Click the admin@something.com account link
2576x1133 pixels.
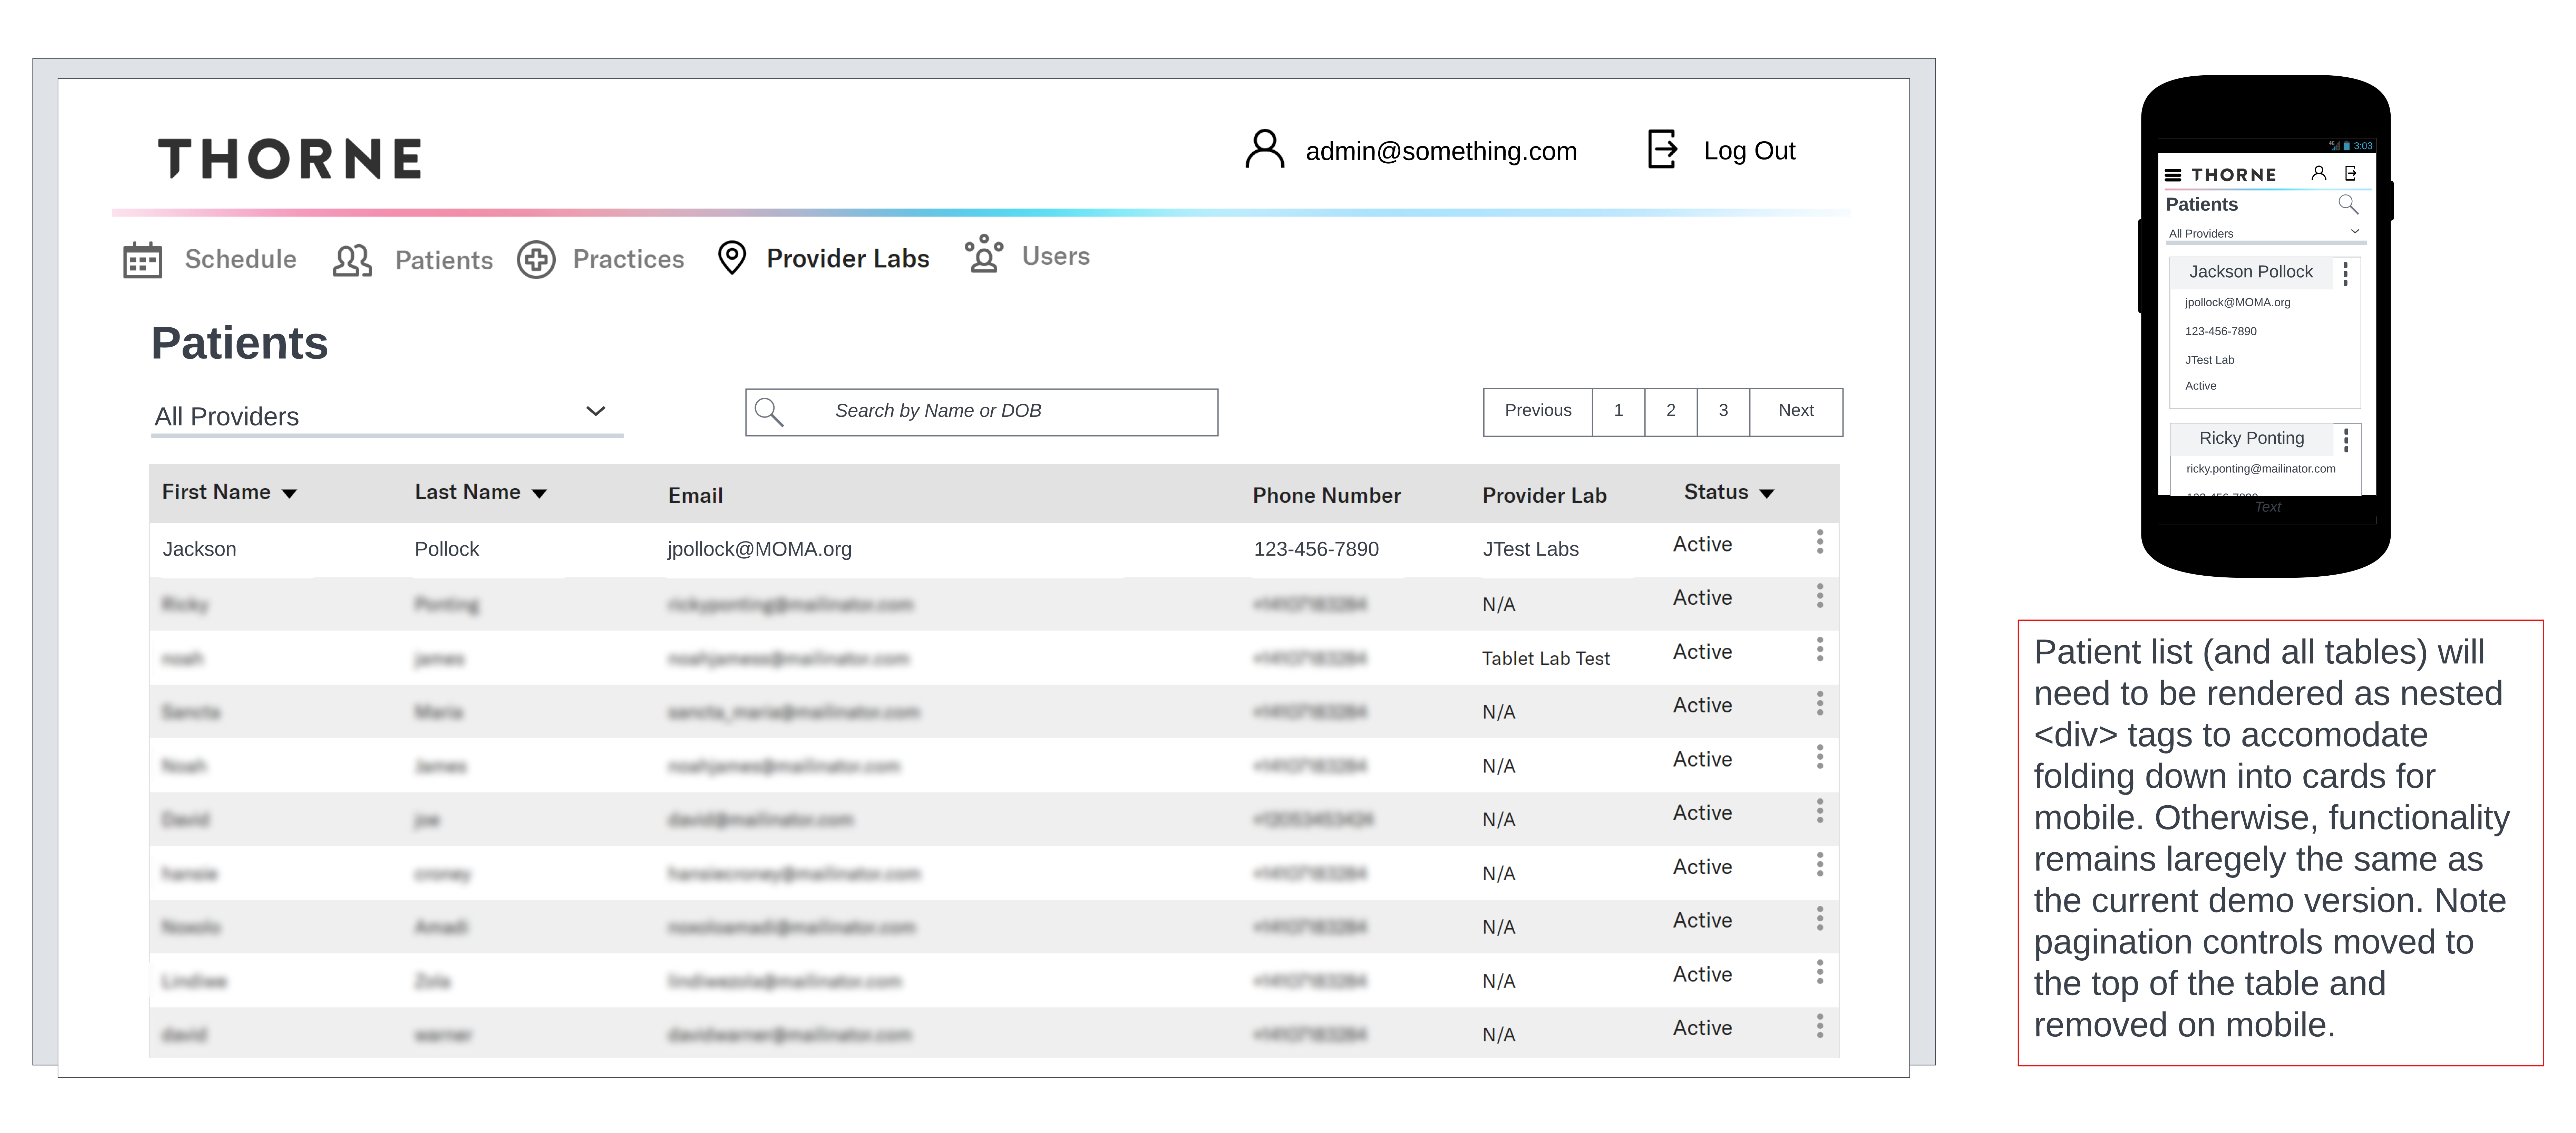1441,151
